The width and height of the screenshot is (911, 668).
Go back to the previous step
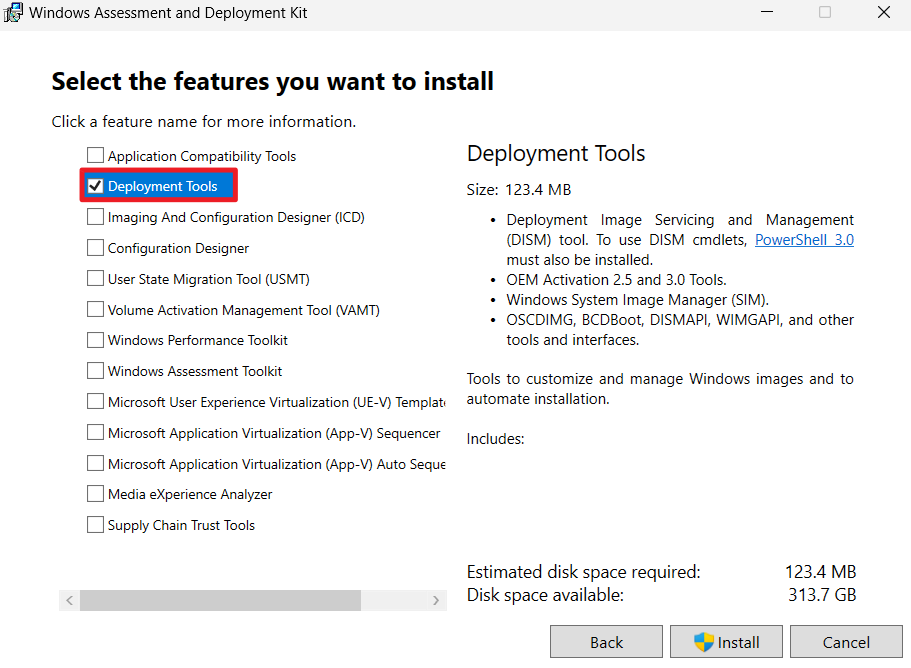tap(606, 641)
